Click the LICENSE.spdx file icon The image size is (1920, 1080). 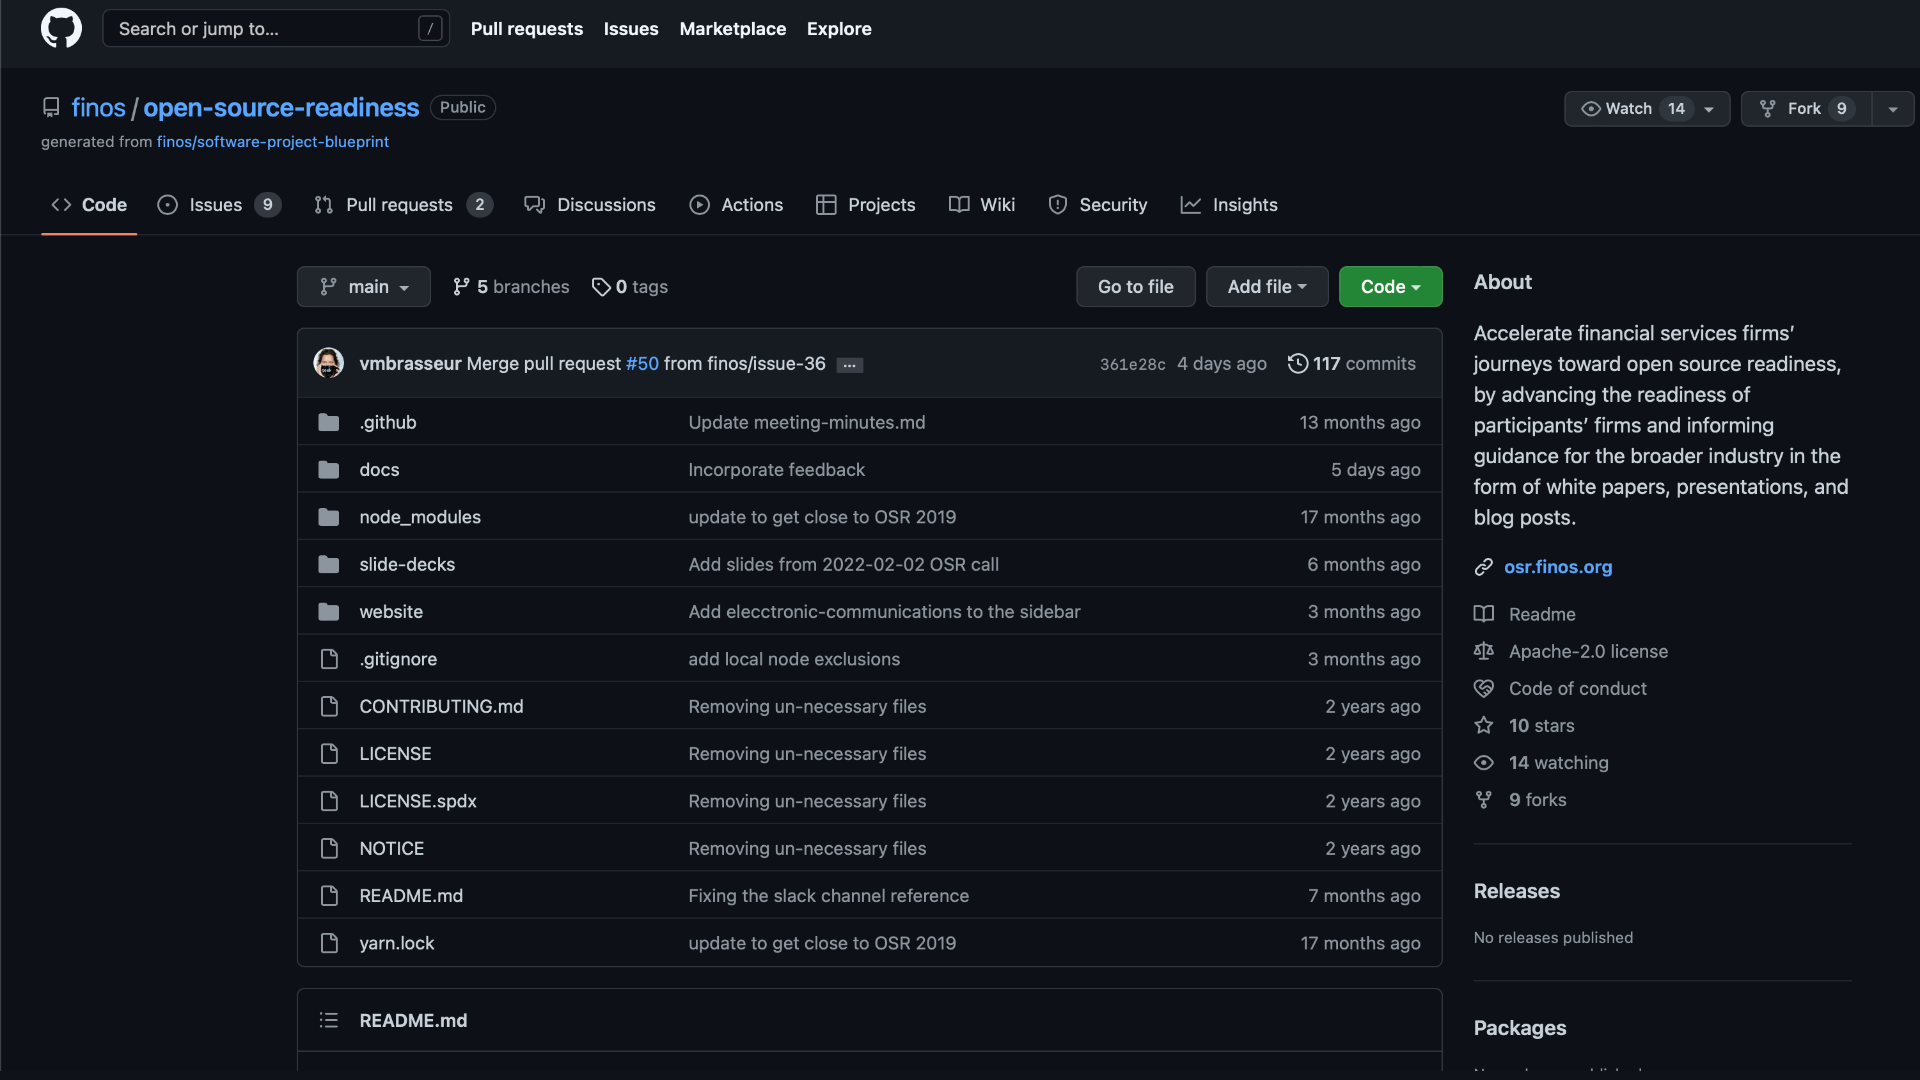point(329,801)
